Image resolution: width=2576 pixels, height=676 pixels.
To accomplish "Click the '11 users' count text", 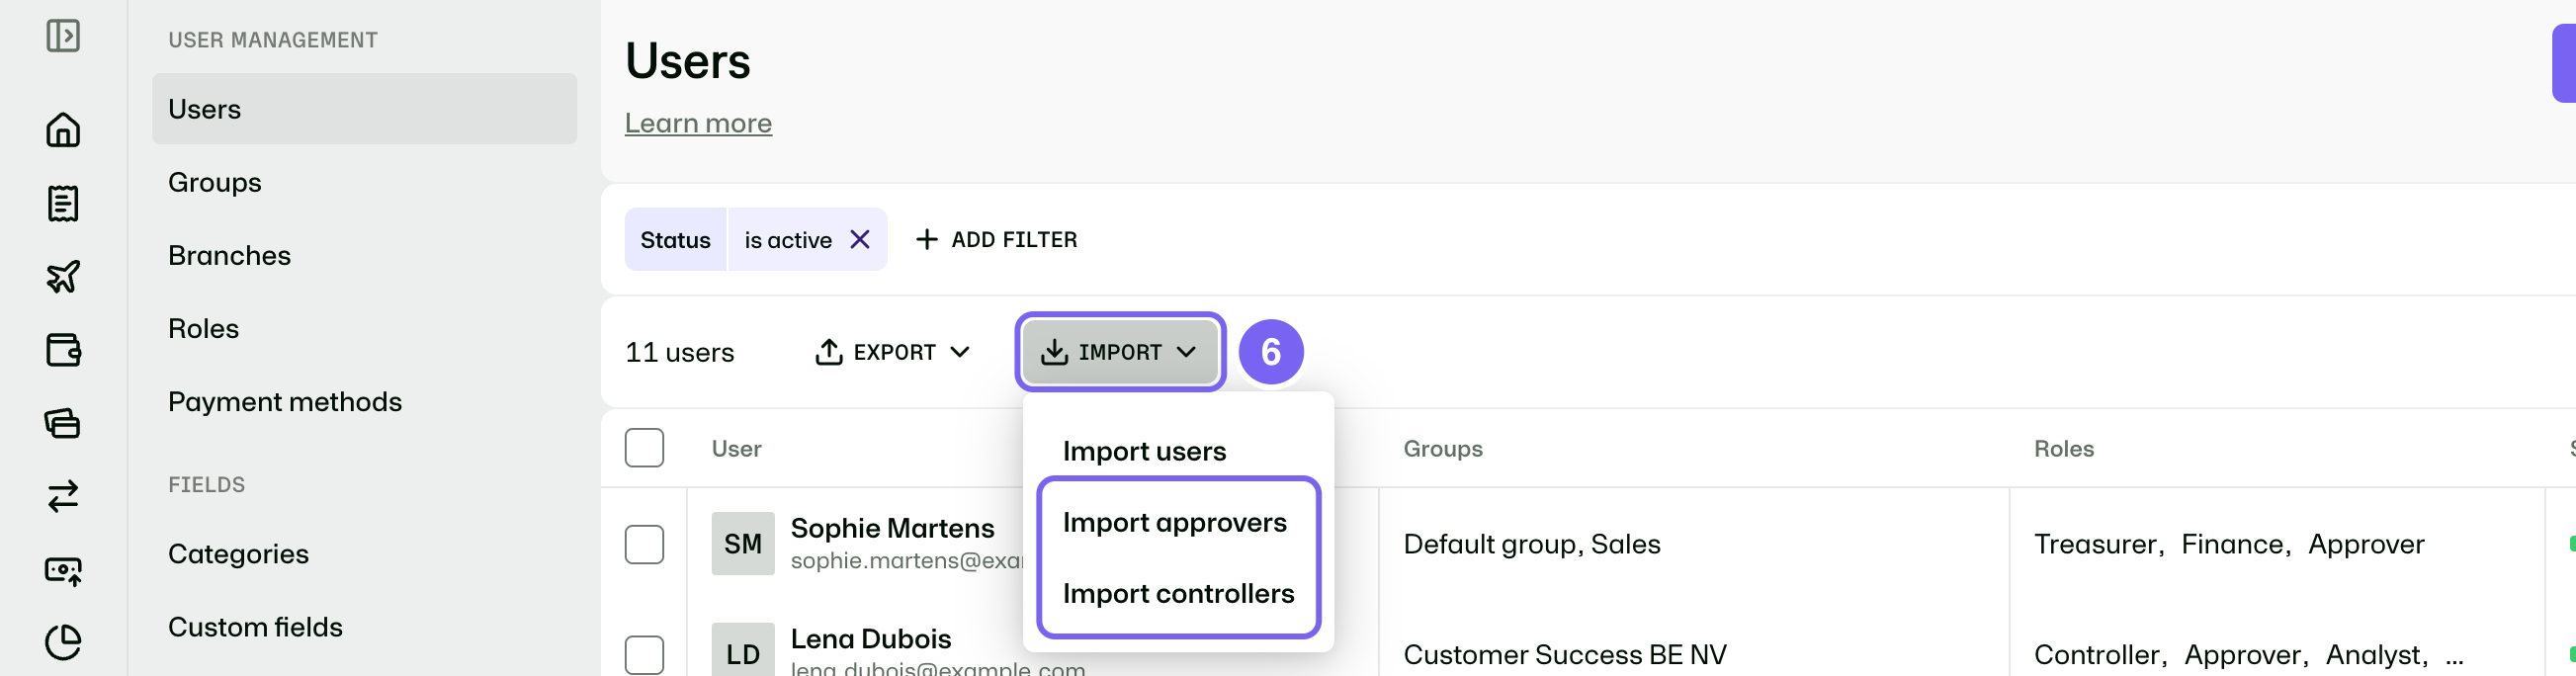I will tap(679, 352).
